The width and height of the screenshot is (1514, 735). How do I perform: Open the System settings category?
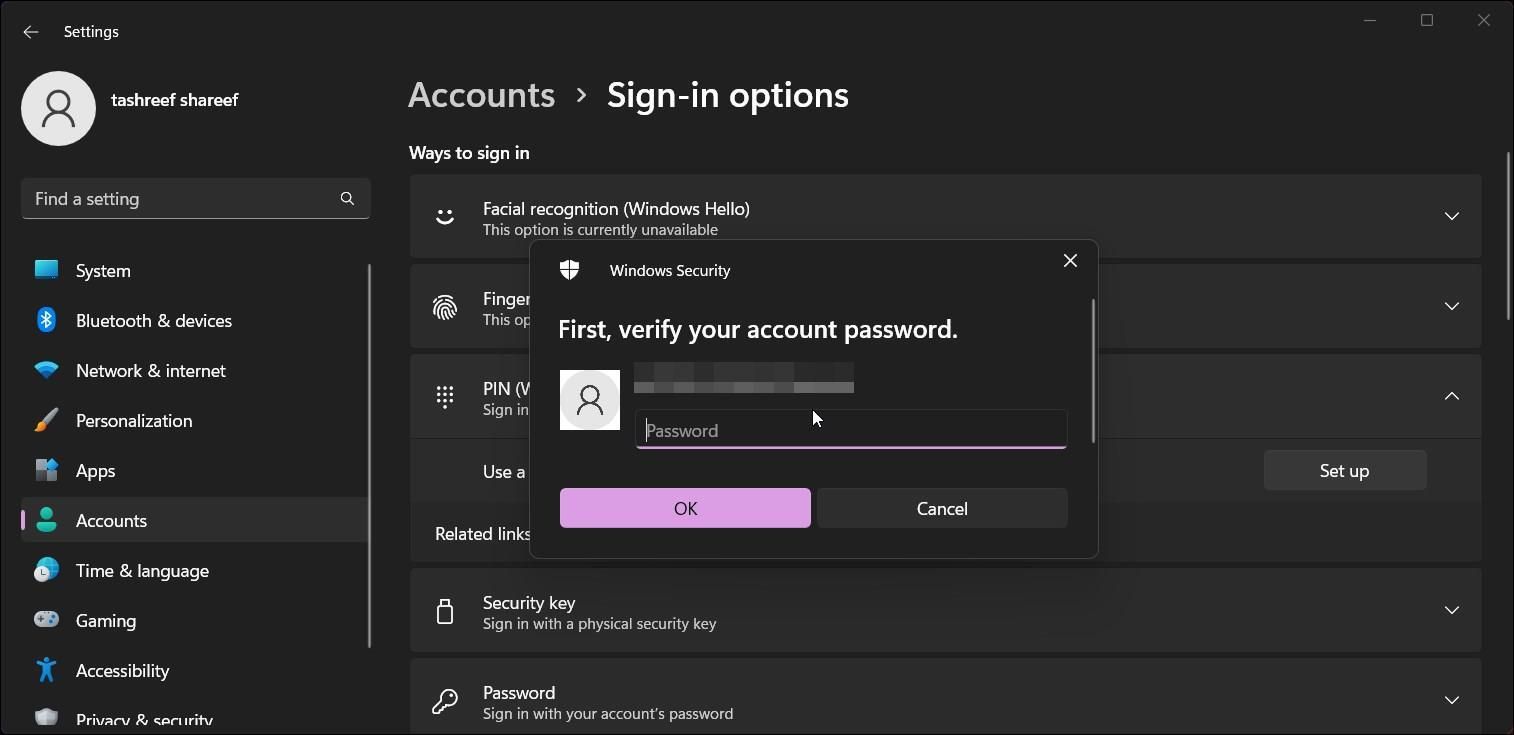pyautogui.click(x=103, y=271)
